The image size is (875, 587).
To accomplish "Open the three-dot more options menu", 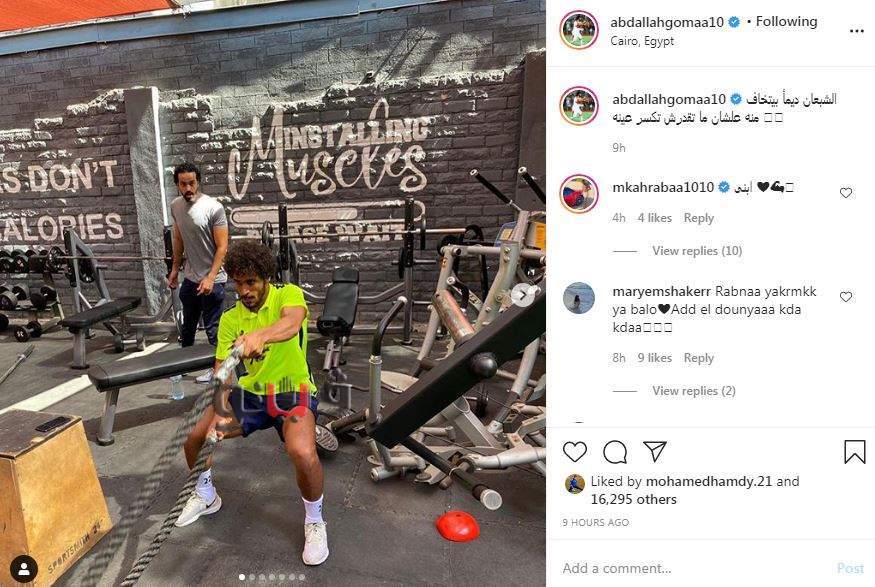I will click(x=857, y=31).
